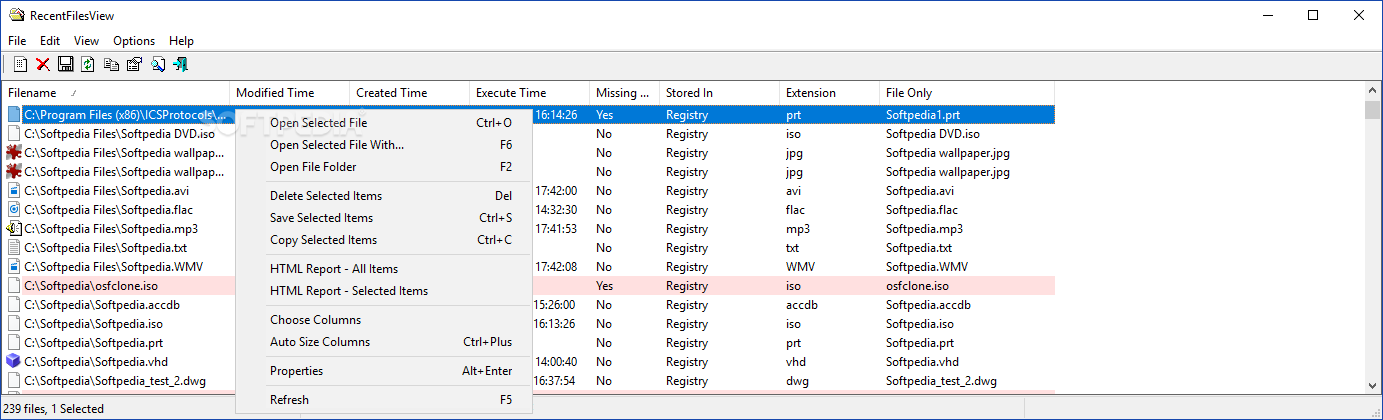Choose Open Selected File in context menu
Screen dimensions: 1383x420
point(383,123)
